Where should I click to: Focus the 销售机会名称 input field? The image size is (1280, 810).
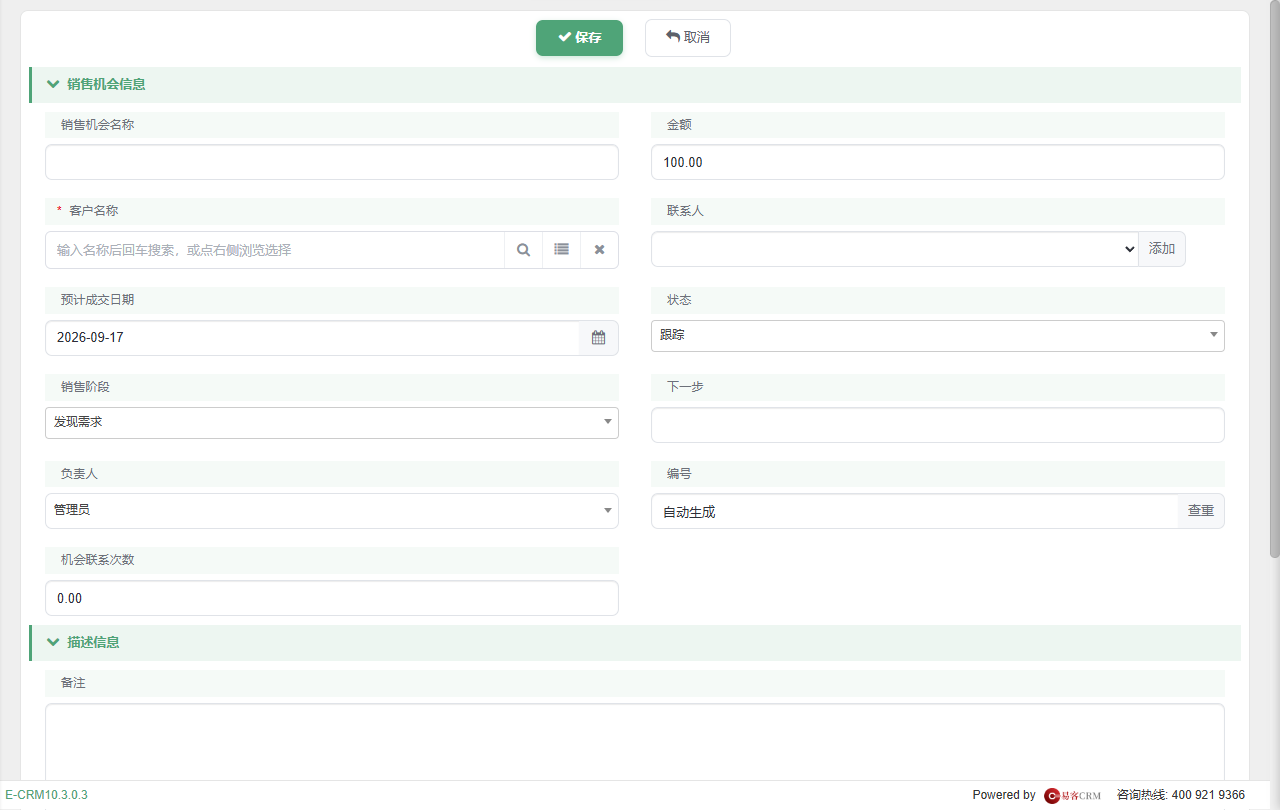[332, 162]
